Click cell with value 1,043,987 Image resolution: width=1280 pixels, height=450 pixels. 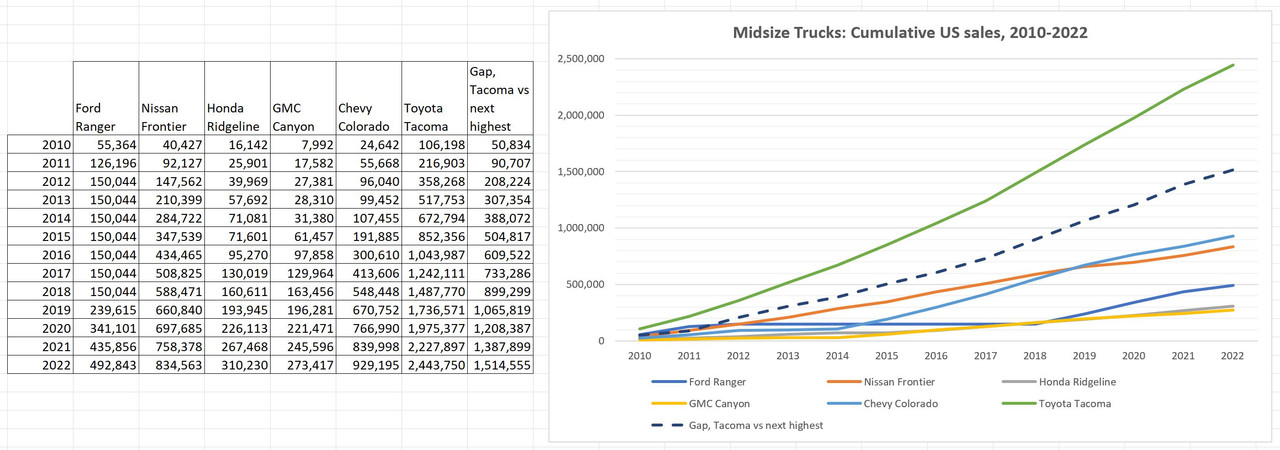click(434, 254)
